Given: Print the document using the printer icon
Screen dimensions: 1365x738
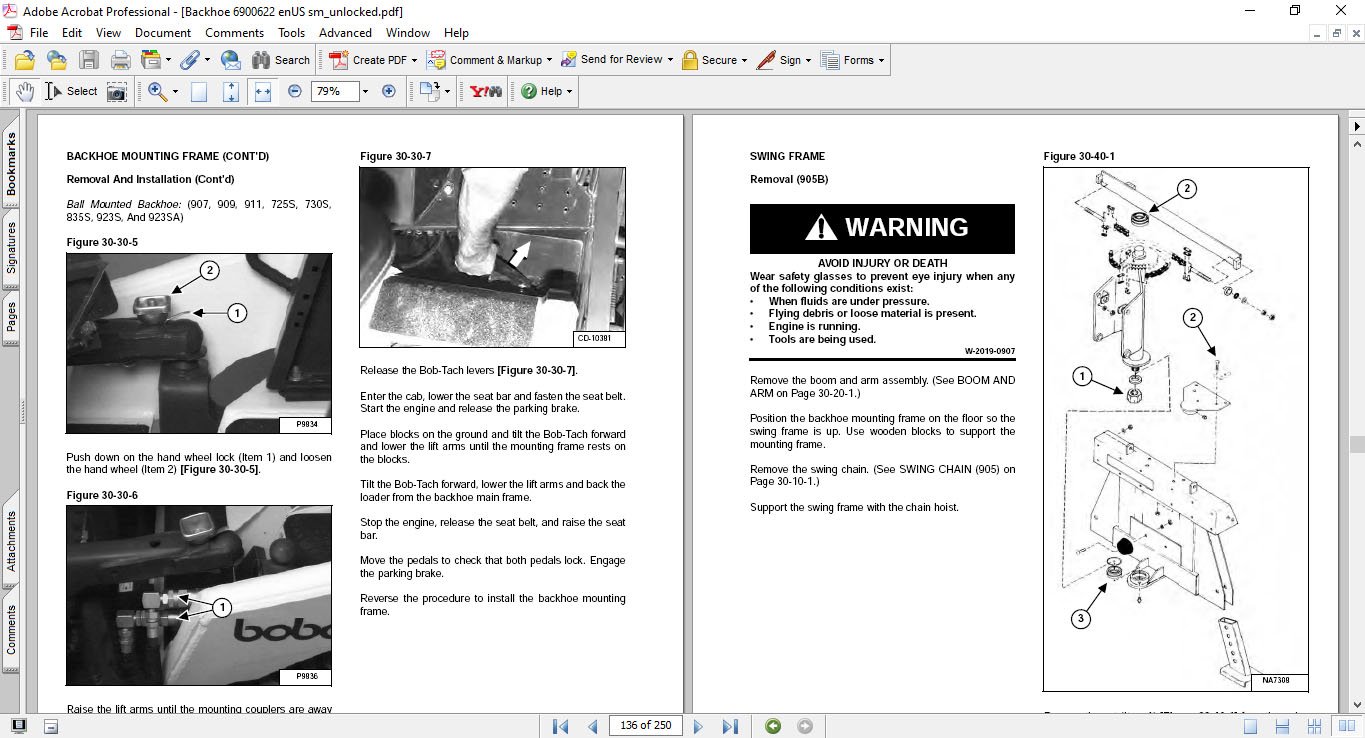Looking at the screenshot, I should click(x=120, y=60).
